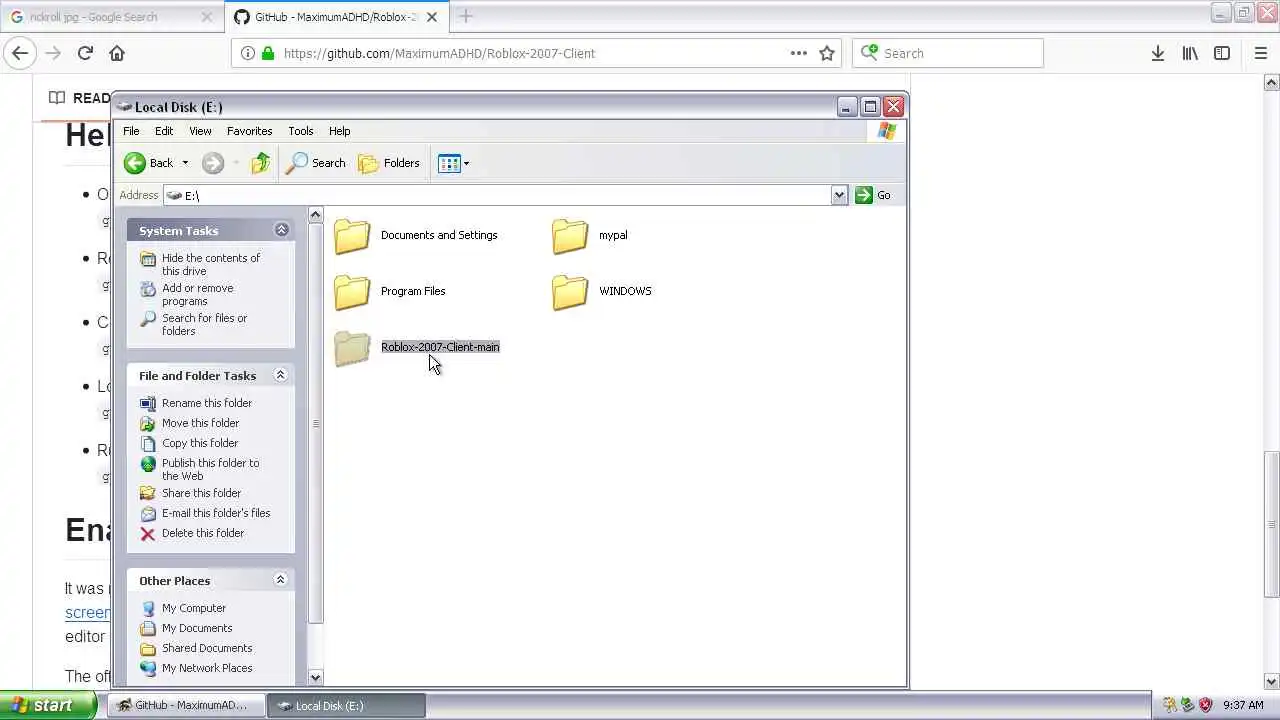The height and width of the screenshot is (720, 1280).
Task: Select the mypal folder icon
Action: 570,236
